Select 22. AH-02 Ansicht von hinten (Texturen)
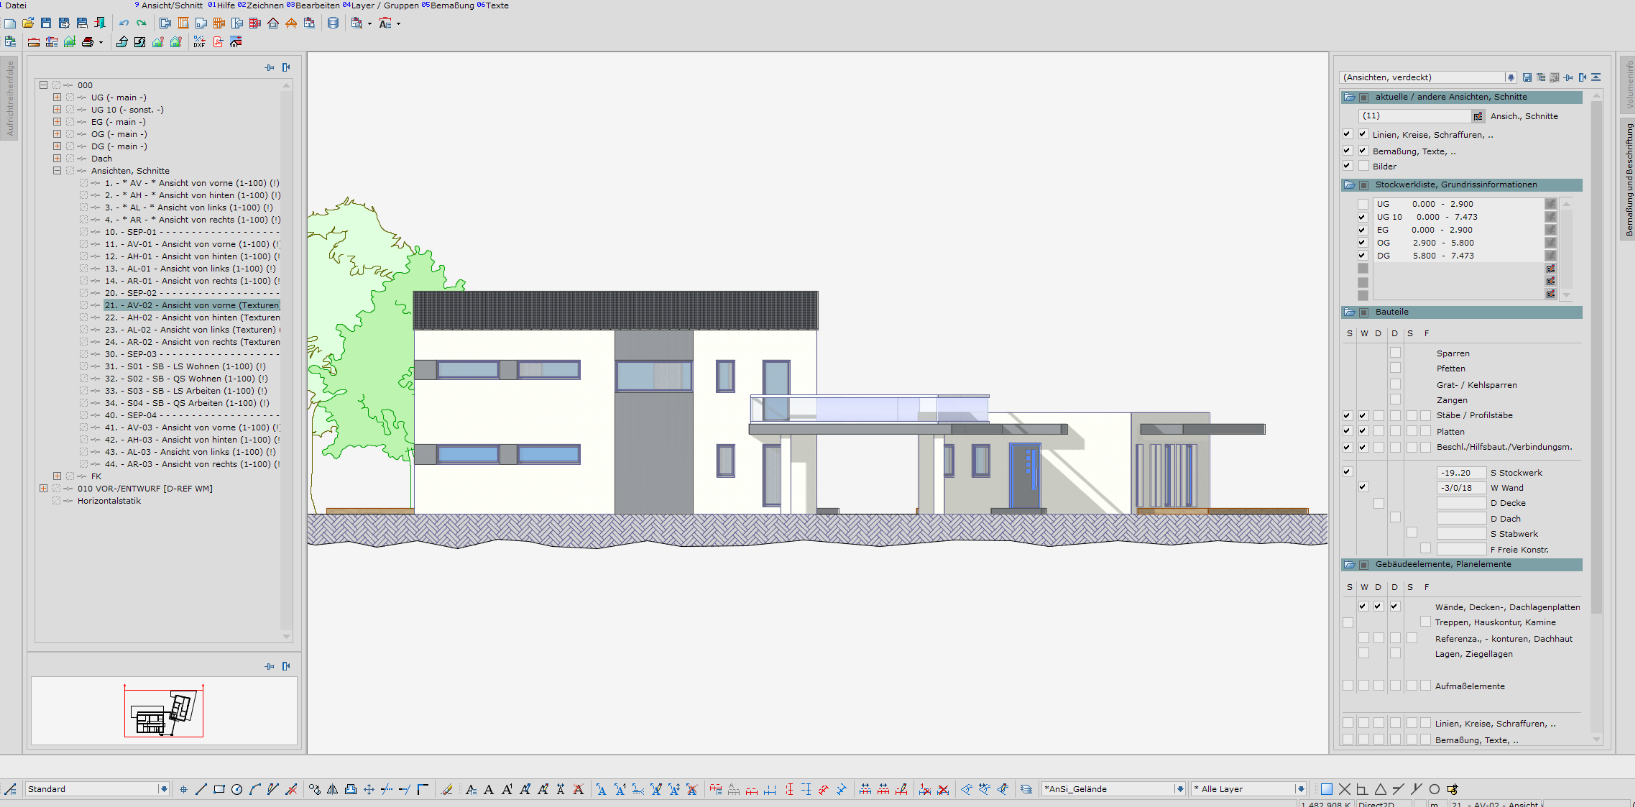 192,317
